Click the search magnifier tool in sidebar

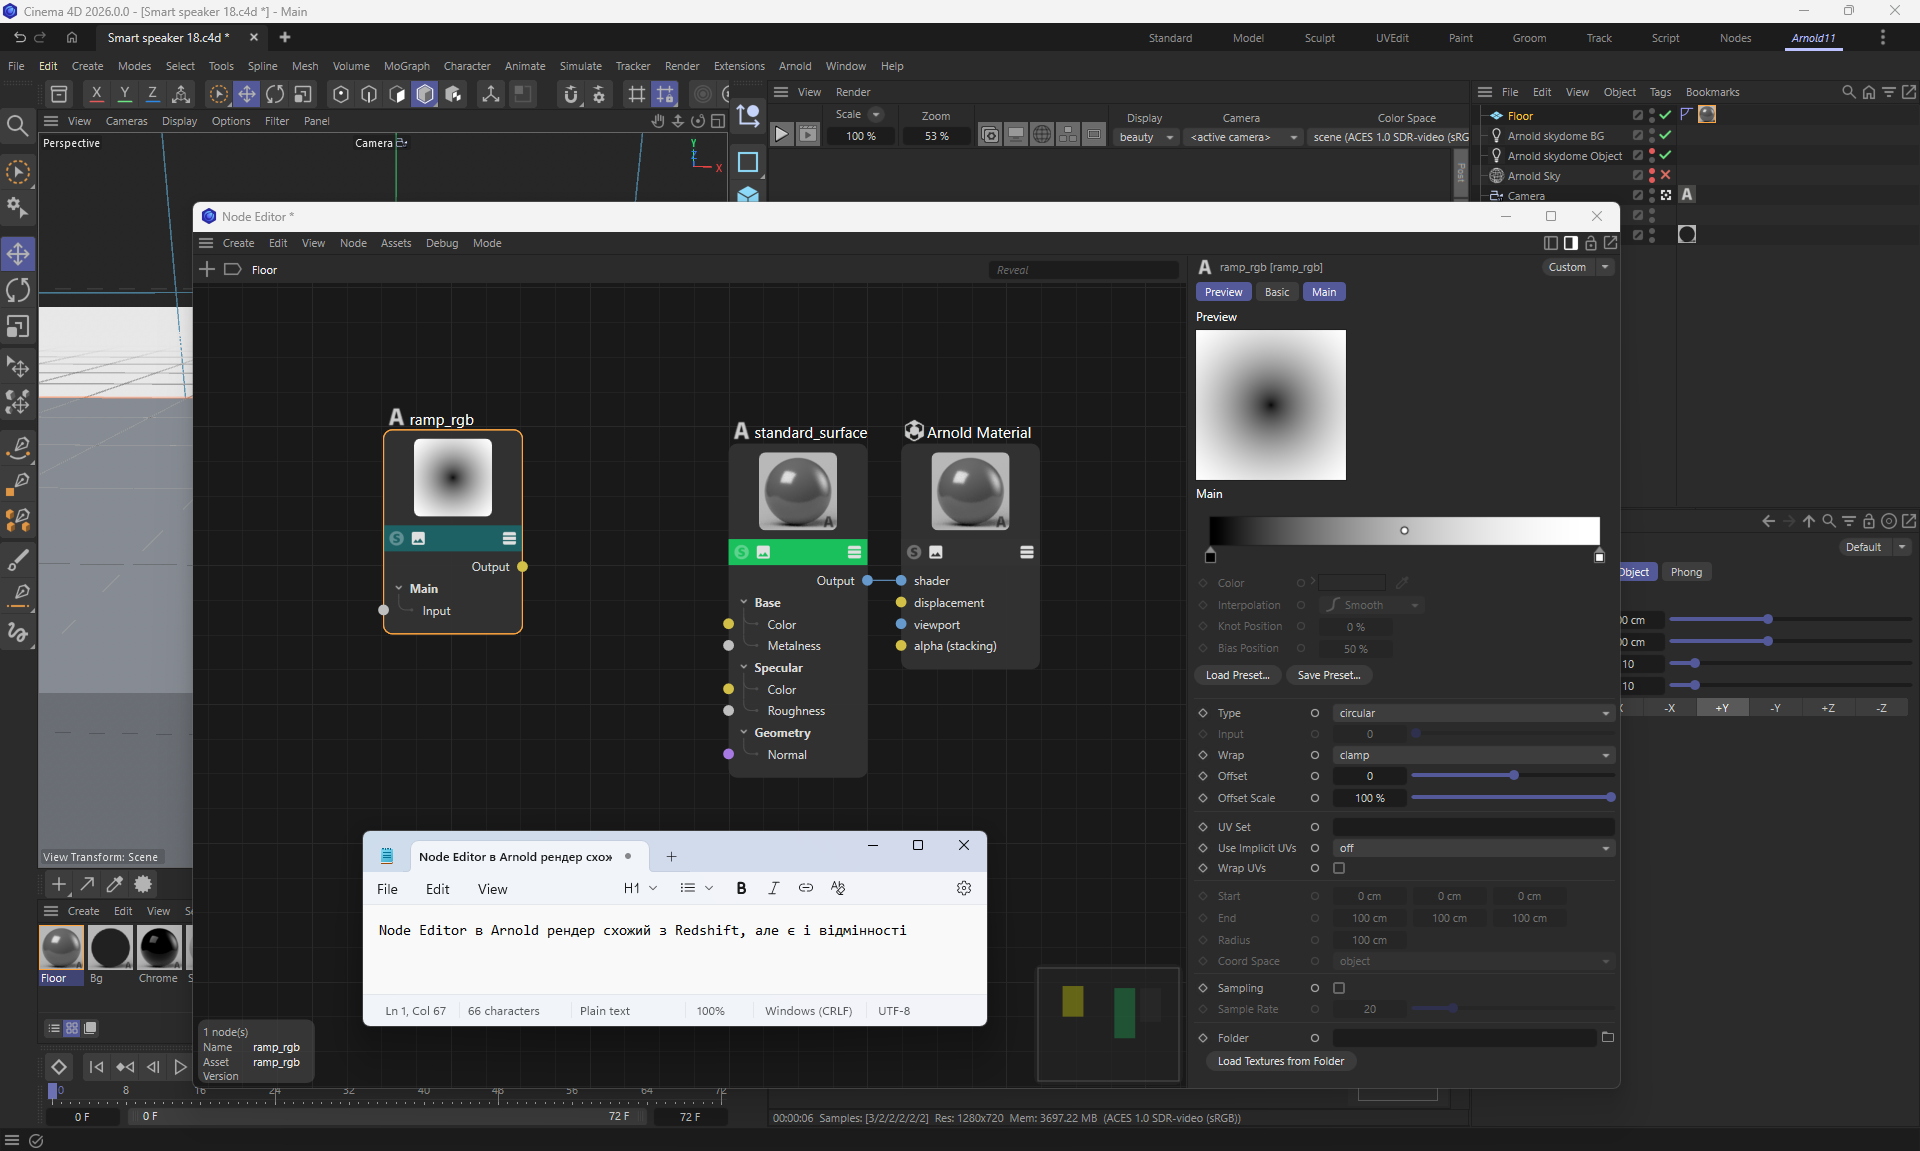click(17, 125)
